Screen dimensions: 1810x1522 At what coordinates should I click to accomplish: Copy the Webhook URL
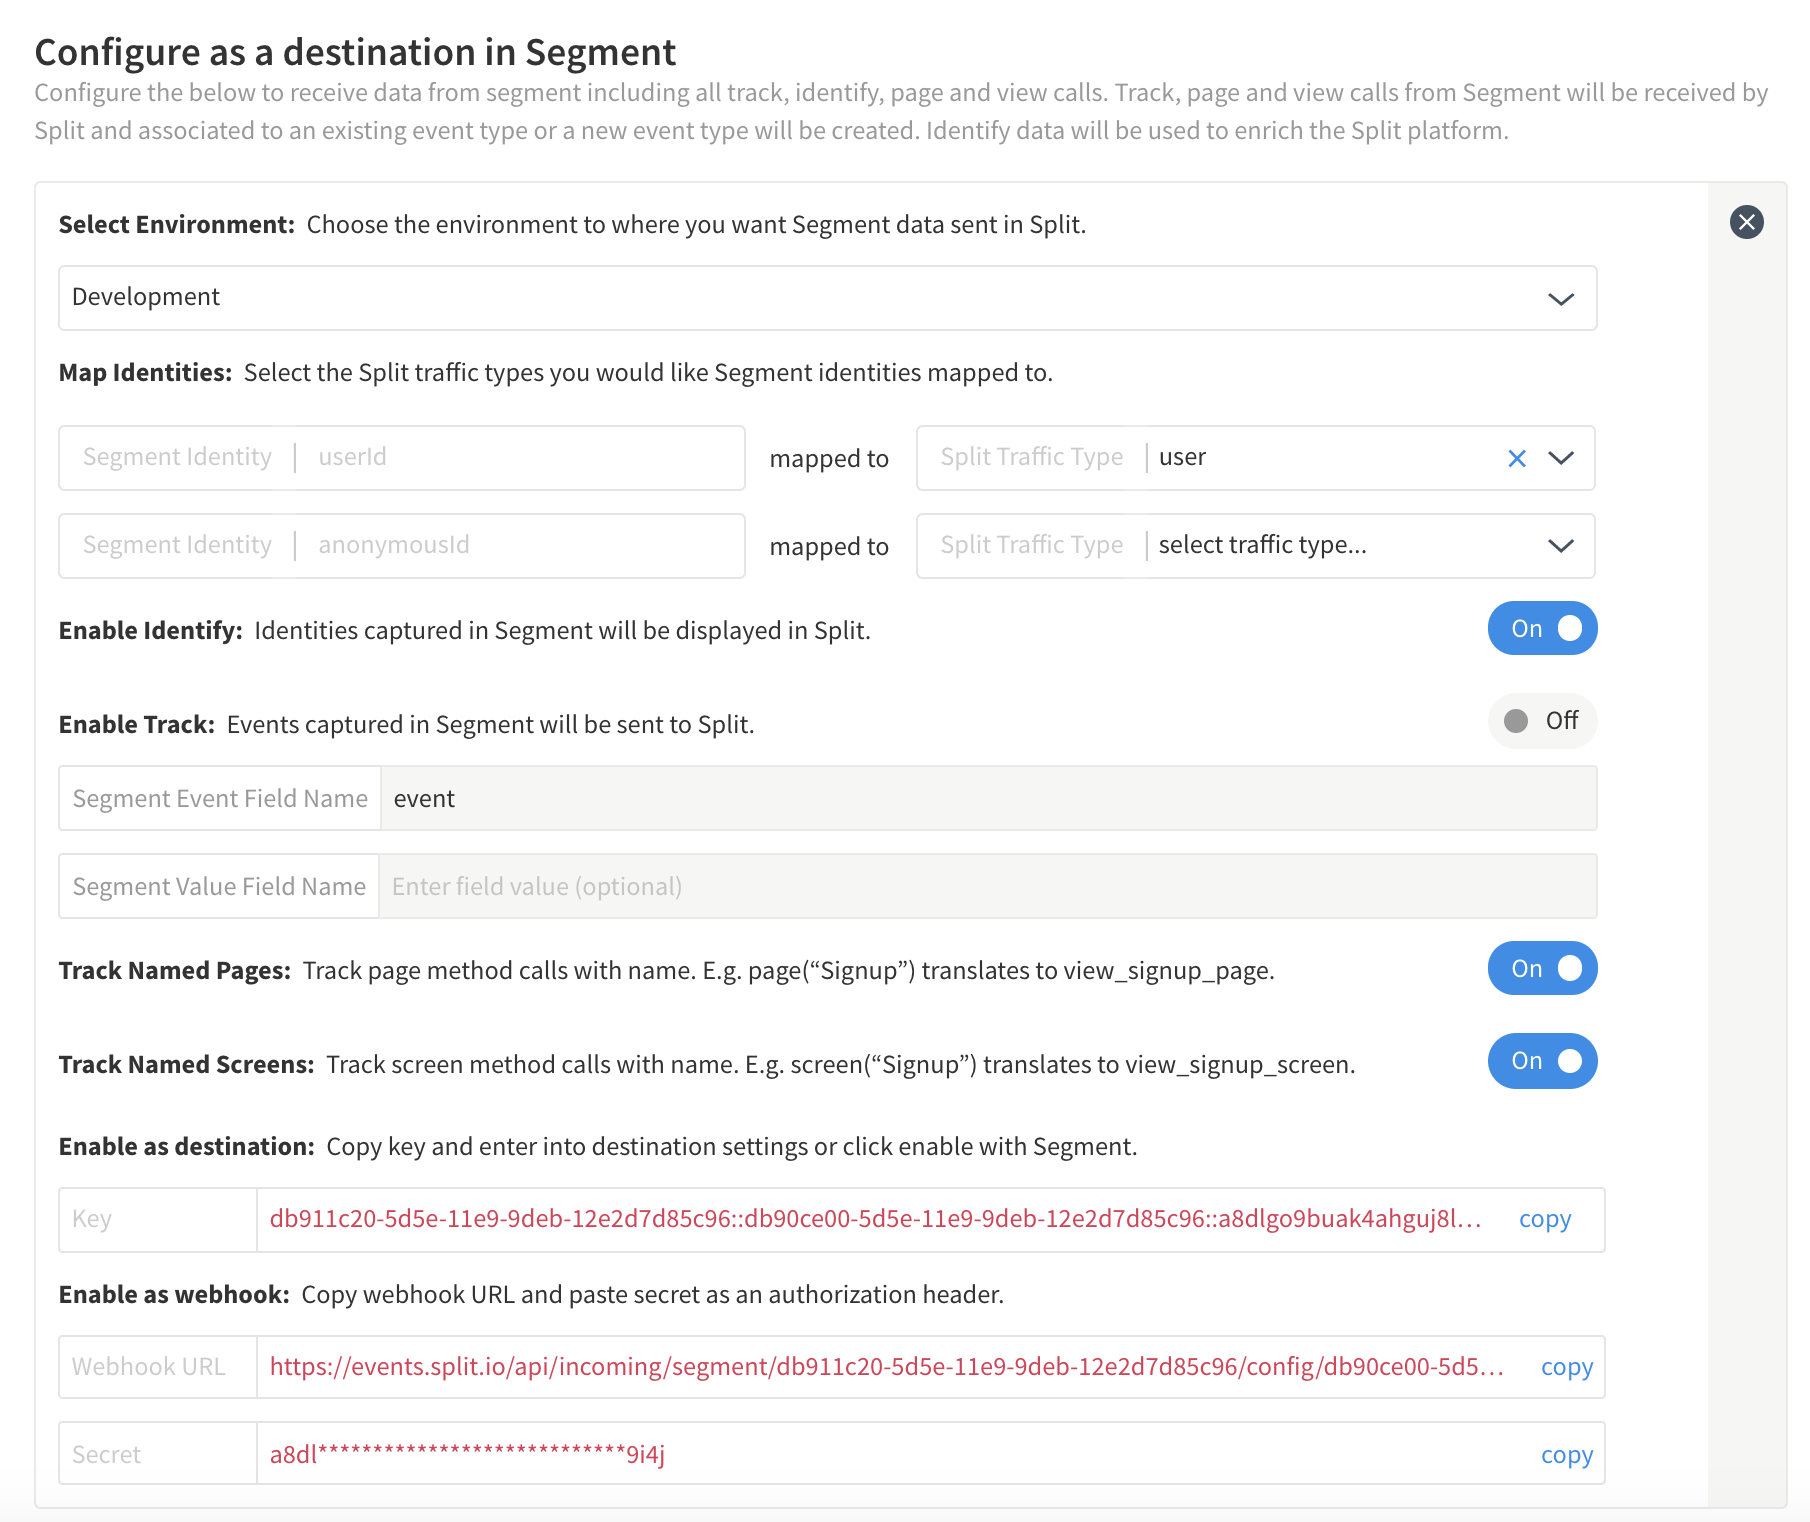(1566, 1367)
